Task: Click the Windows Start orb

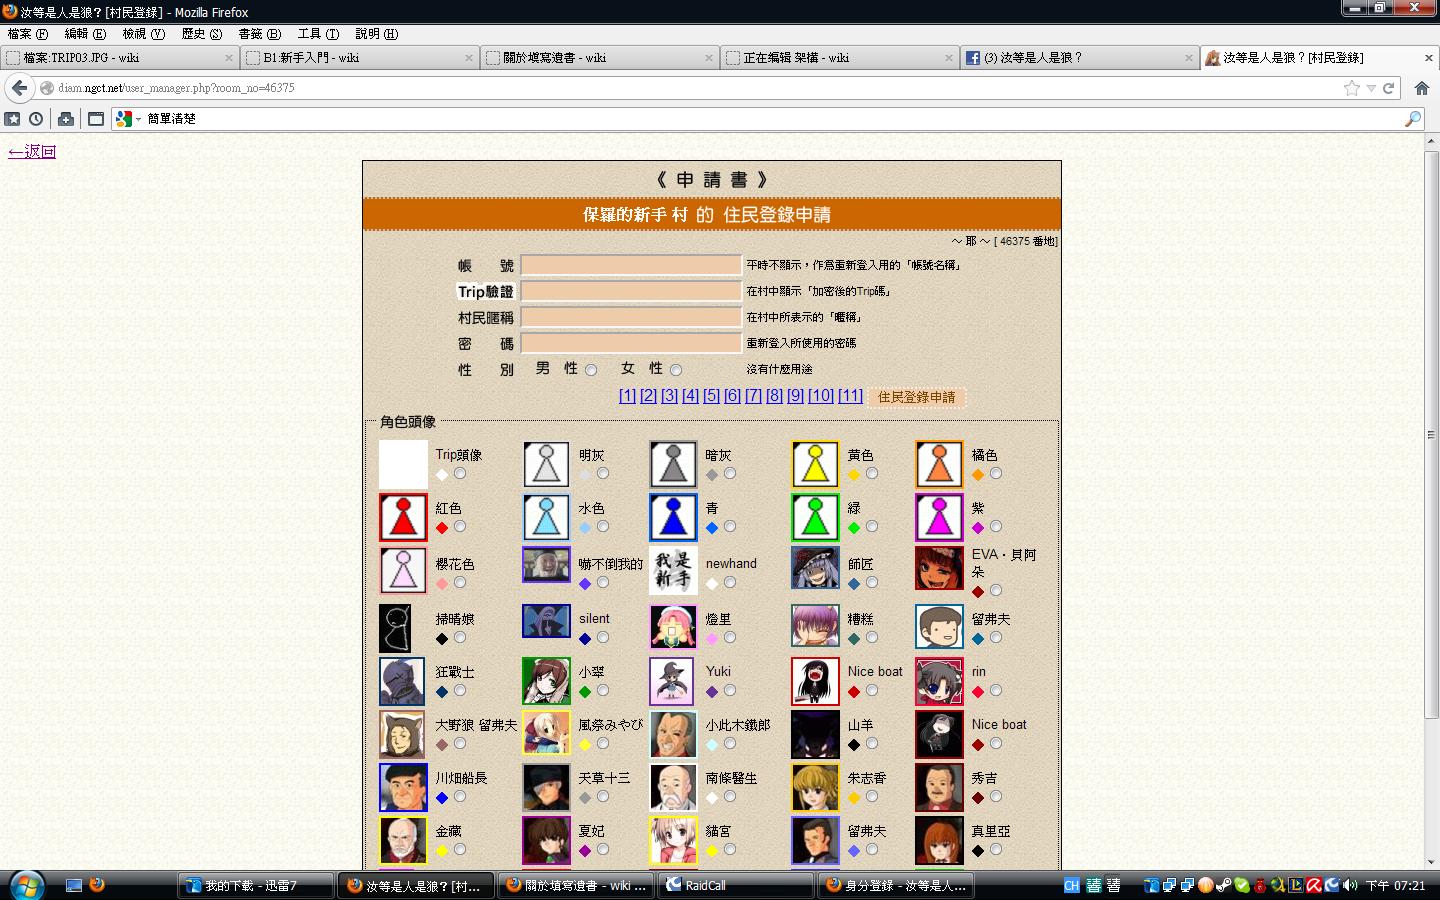Action: pos(27,885)
